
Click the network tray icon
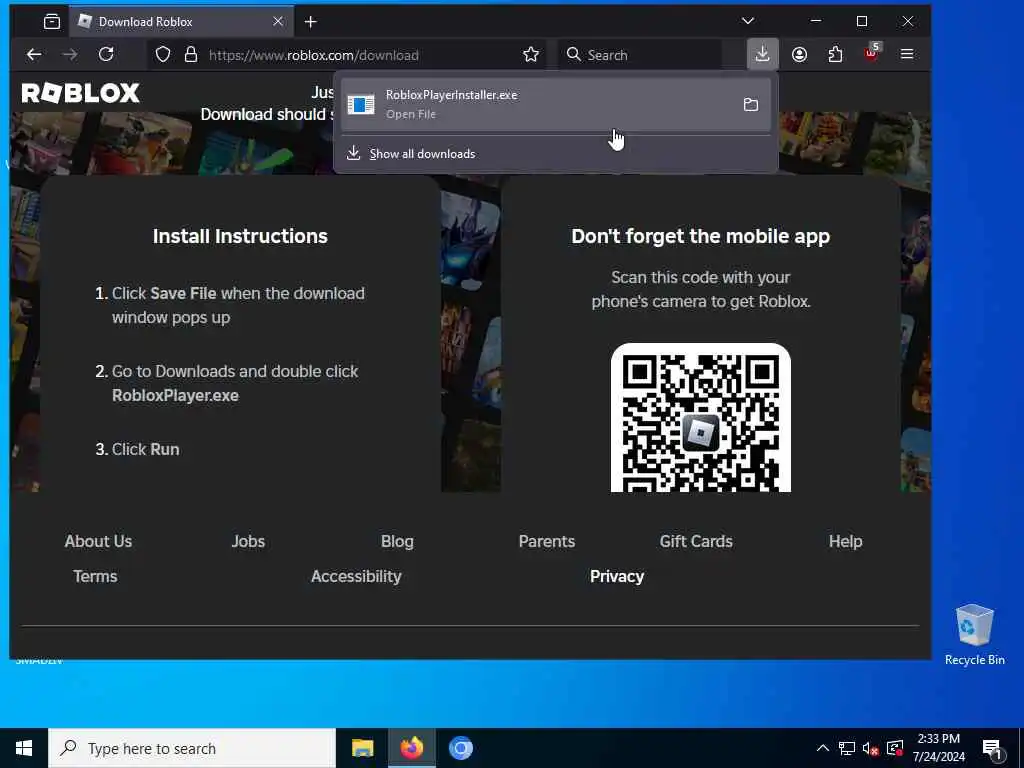847,748
